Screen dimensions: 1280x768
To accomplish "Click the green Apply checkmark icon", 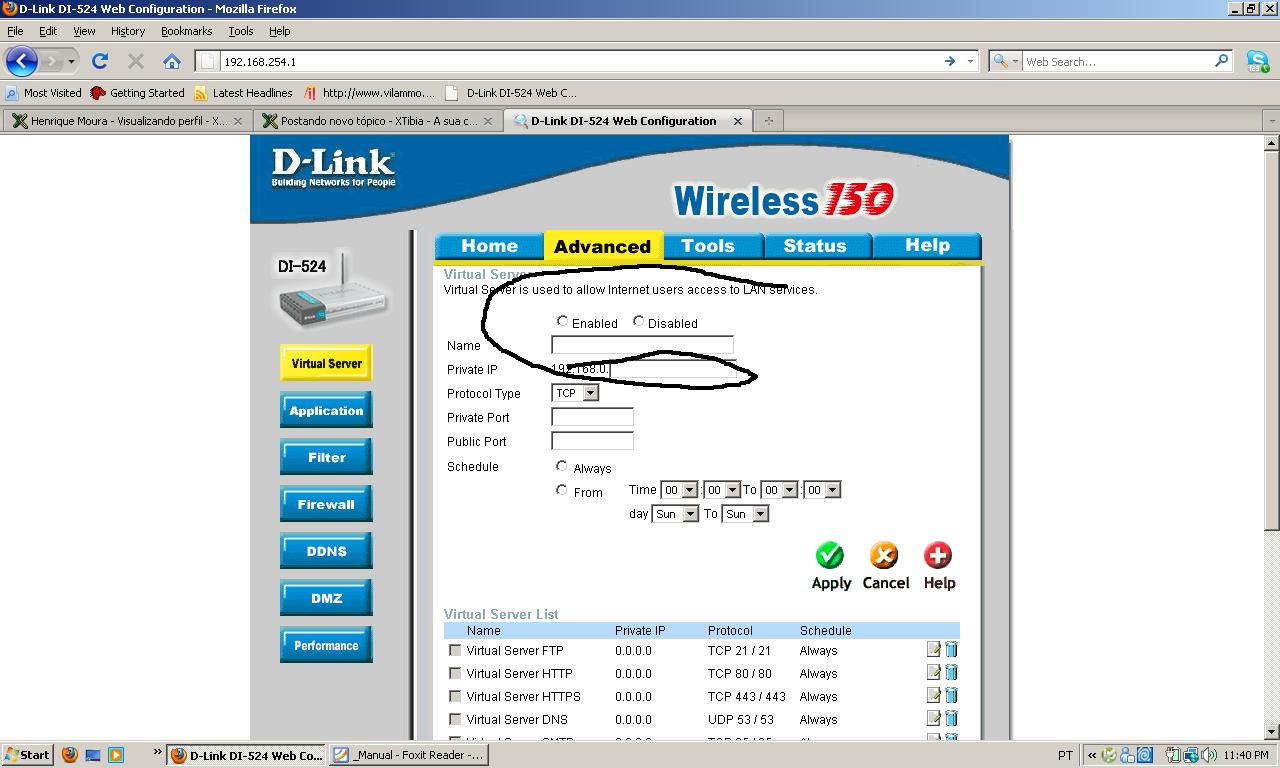I will pos(830,555).
